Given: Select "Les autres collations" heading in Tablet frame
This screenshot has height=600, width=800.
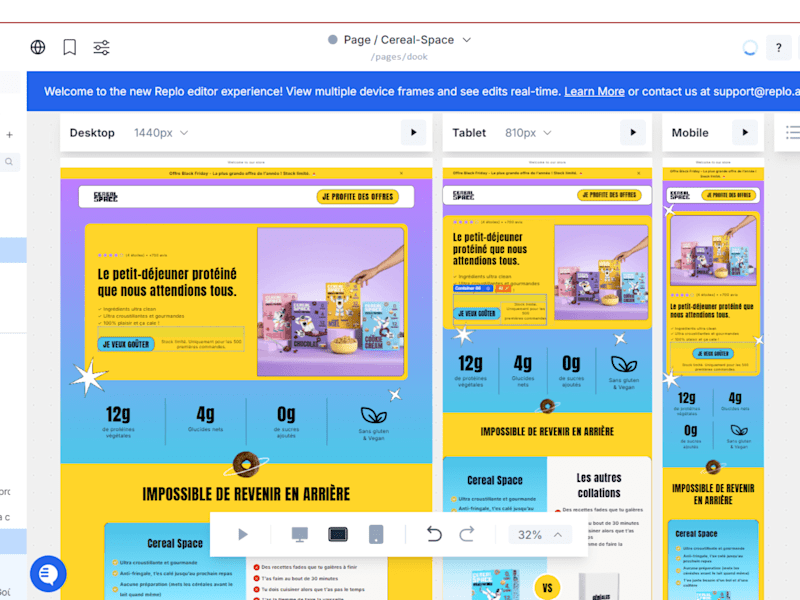Looking at the screenshot, I should (x=599, y=485).
